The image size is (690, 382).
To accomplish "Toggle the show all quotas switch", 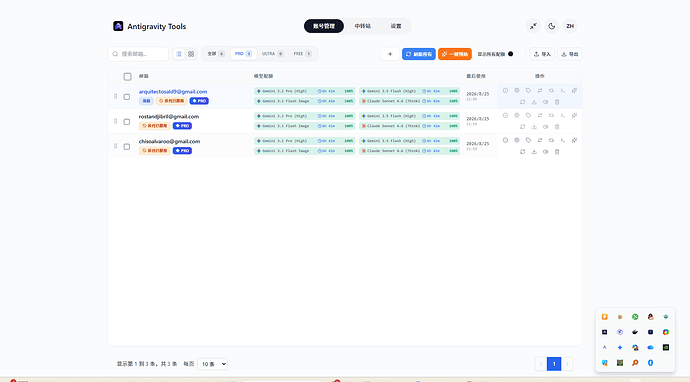I will [x=514, y=54].
